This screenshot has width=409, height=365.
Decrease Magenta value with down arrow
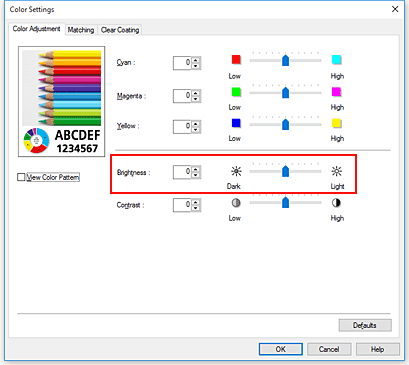(x=196, y=99)
